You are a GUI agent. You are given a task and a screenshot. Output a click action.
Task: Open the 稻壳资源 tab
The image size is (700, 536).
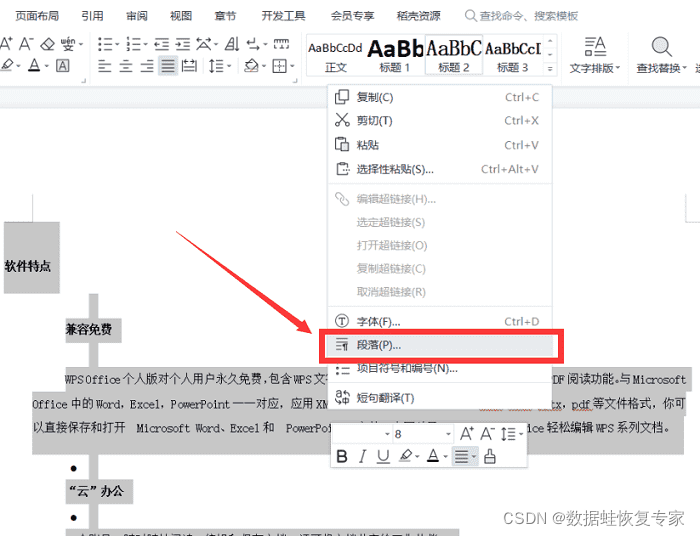point(418,16)
